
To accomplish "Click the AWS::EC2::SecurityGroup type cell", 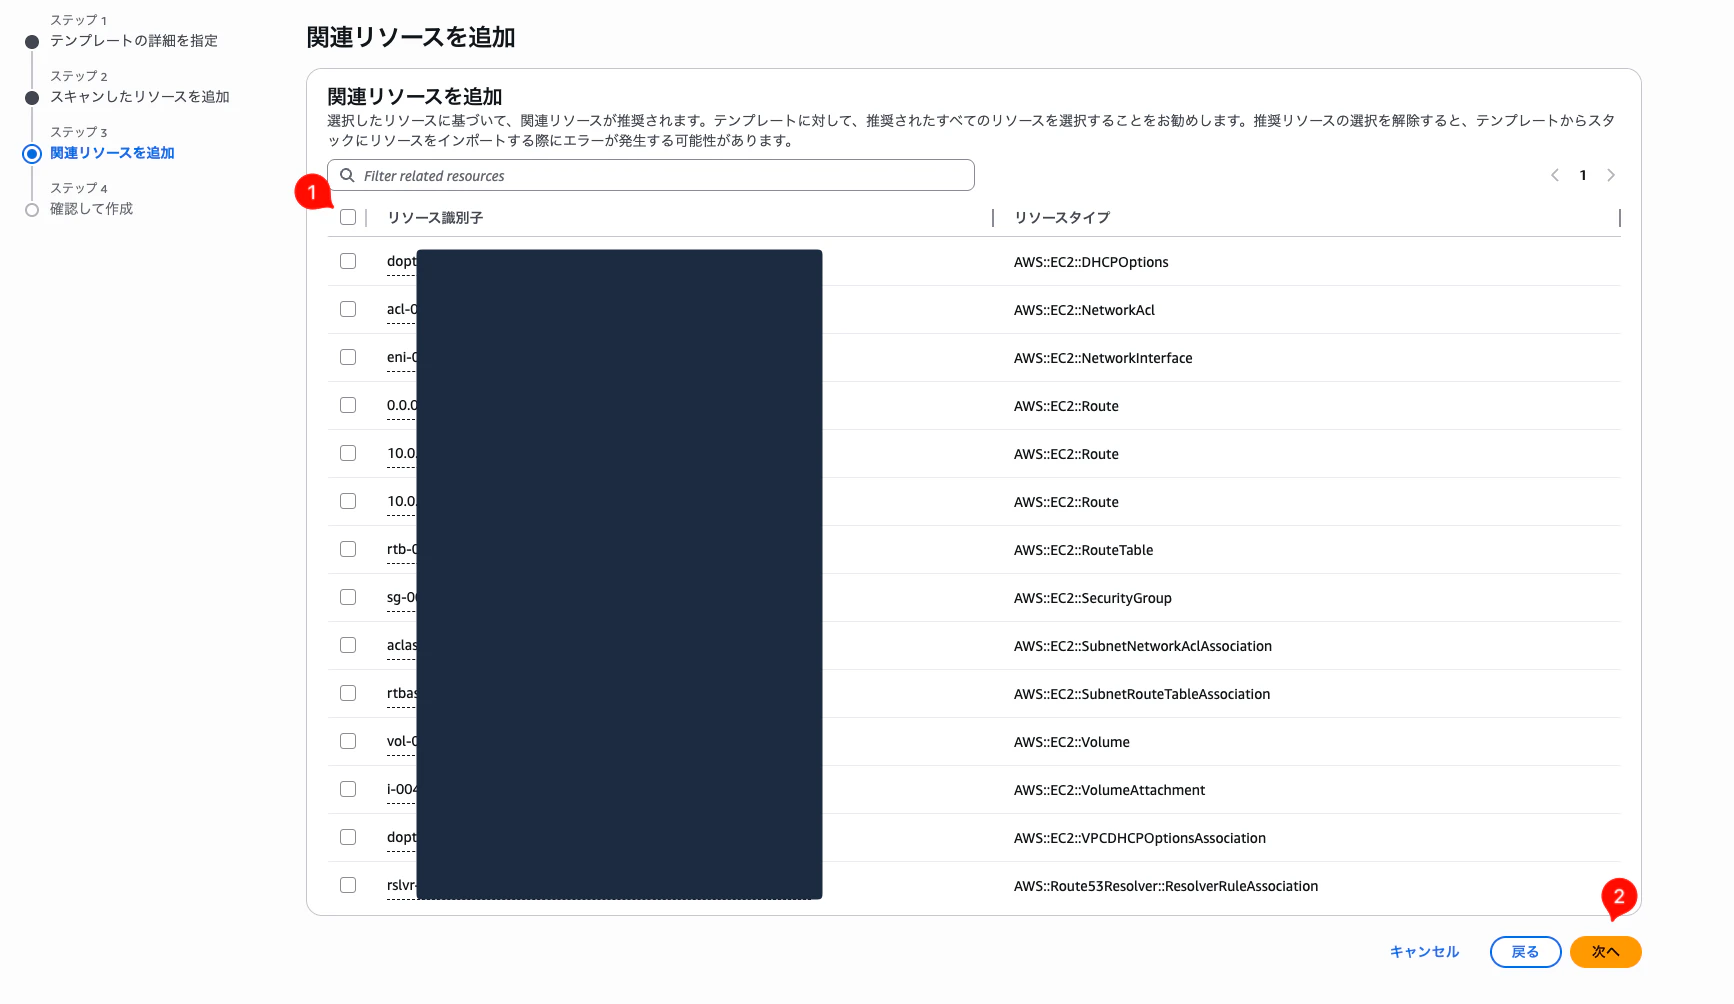I will [1093, 598].
